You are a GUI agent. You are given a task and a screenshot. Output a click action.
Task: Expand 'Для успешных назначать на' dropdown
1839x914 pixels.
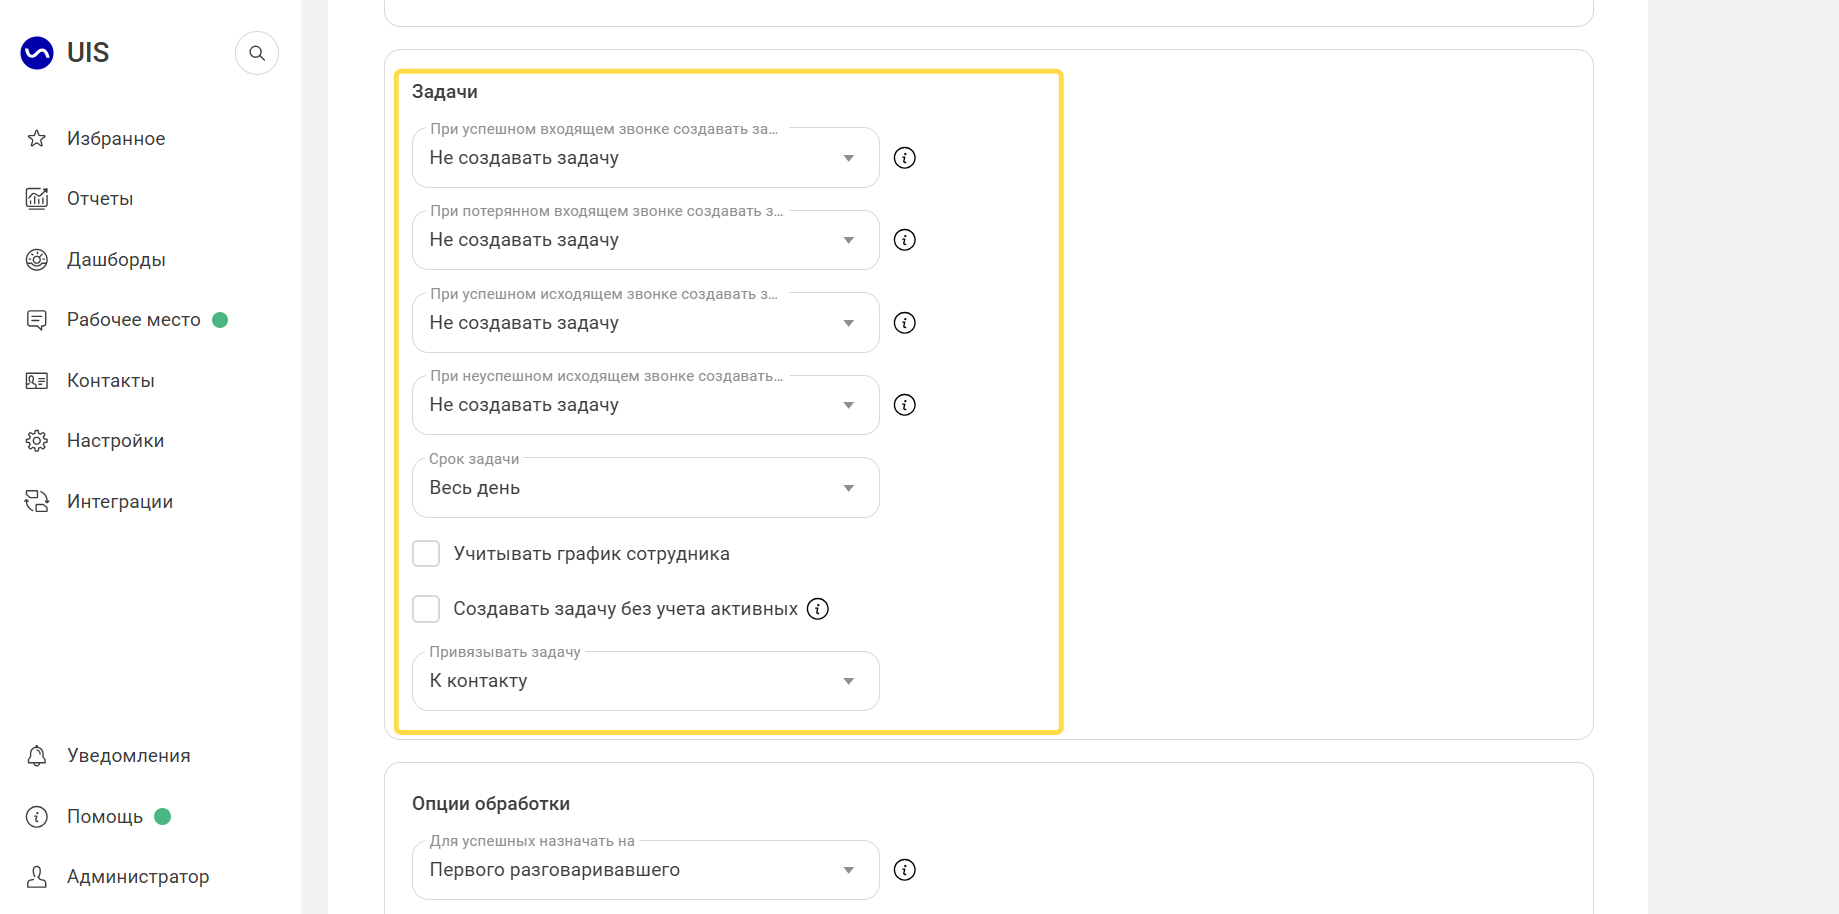(x=646, y=870)
